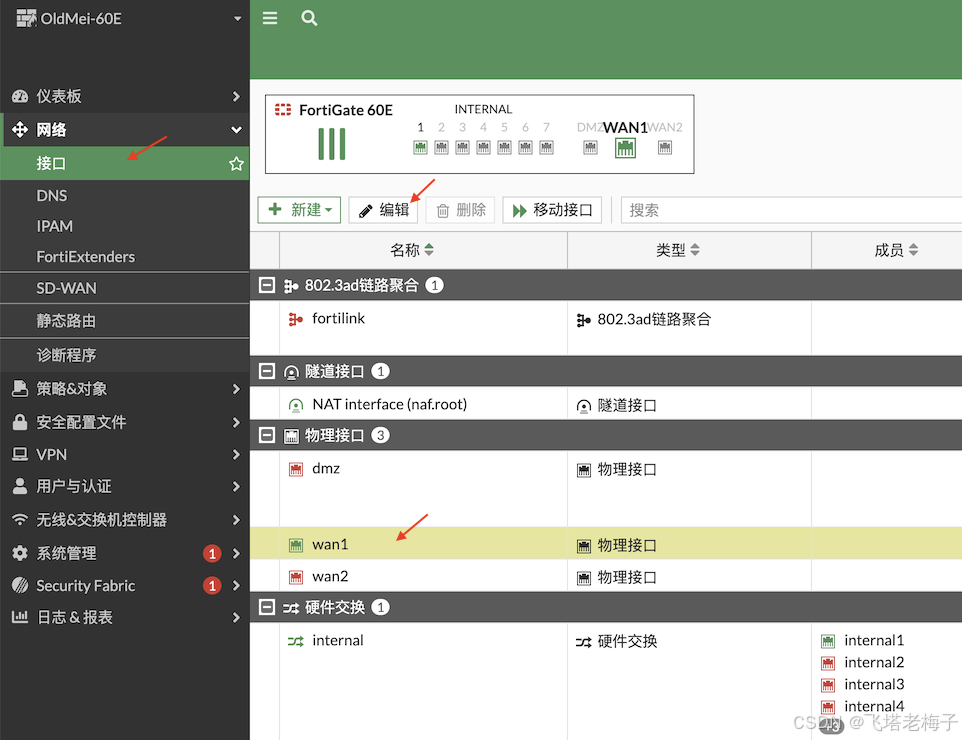Screen dimensions: 962x740
Task: Expand the 系统管理 menu chevron
Action: click(236, 553)
